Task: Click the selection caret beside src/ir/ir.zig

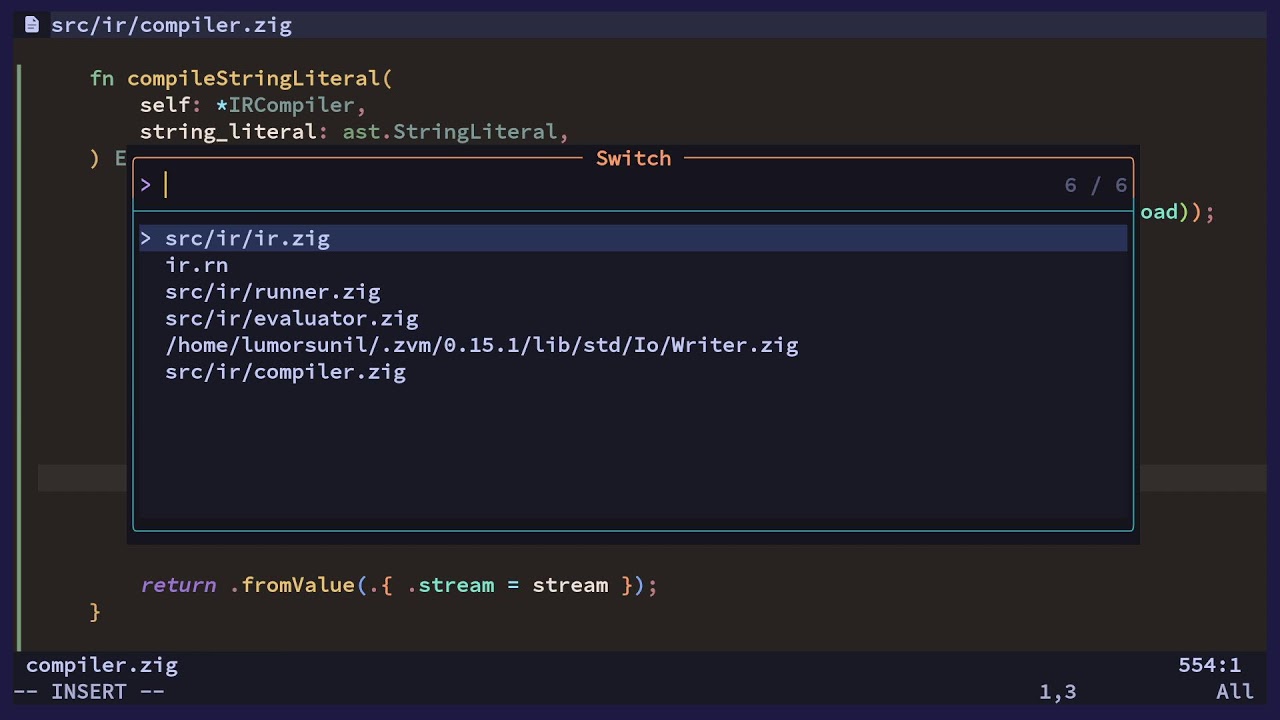Action: [x=146, y=238]
